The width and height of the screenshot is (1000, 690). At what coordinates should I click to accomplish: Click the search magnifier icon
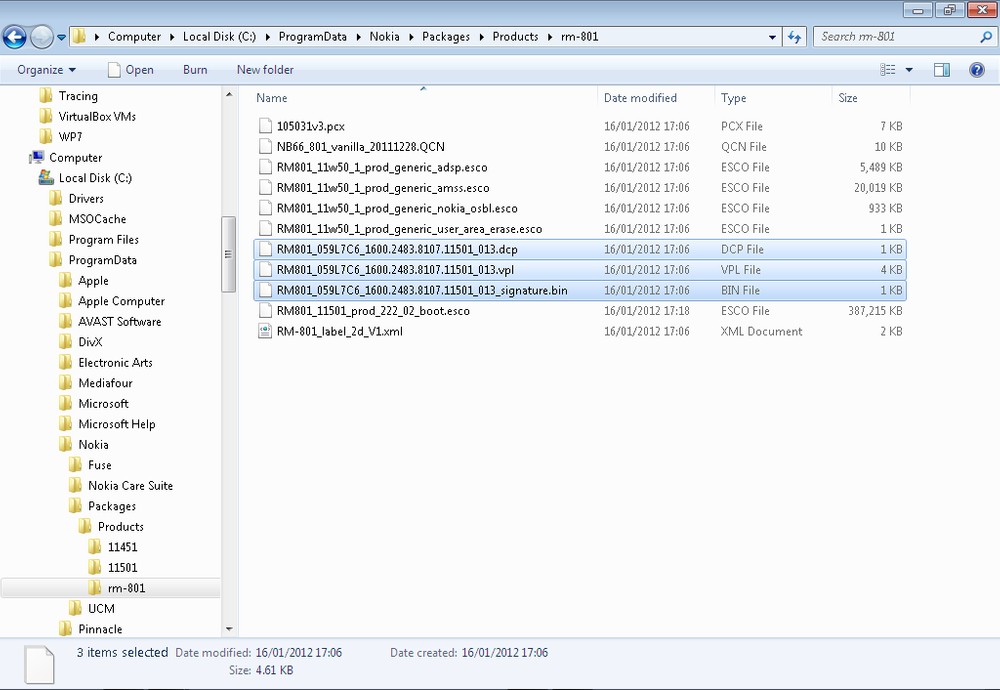[986, 37]
